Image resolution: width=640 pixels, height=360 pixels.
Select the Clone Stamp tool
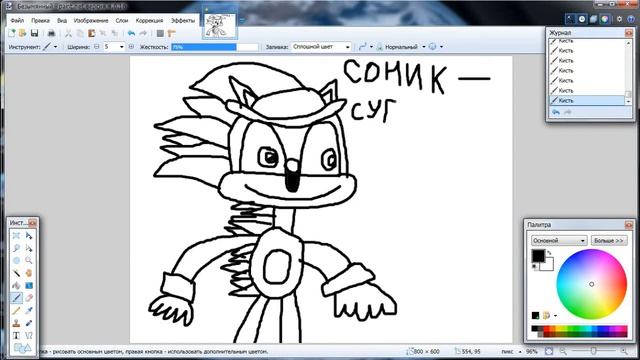pyautogui.click(x=16, y=323)
